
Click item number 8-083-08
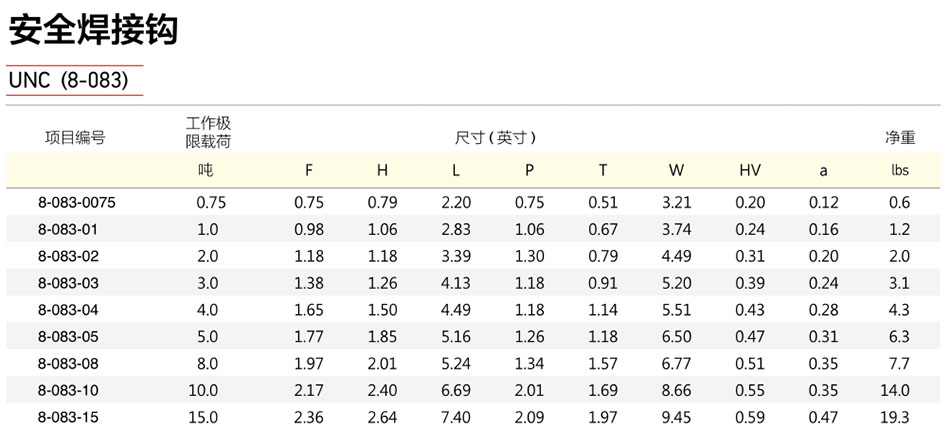pos(68,363)
